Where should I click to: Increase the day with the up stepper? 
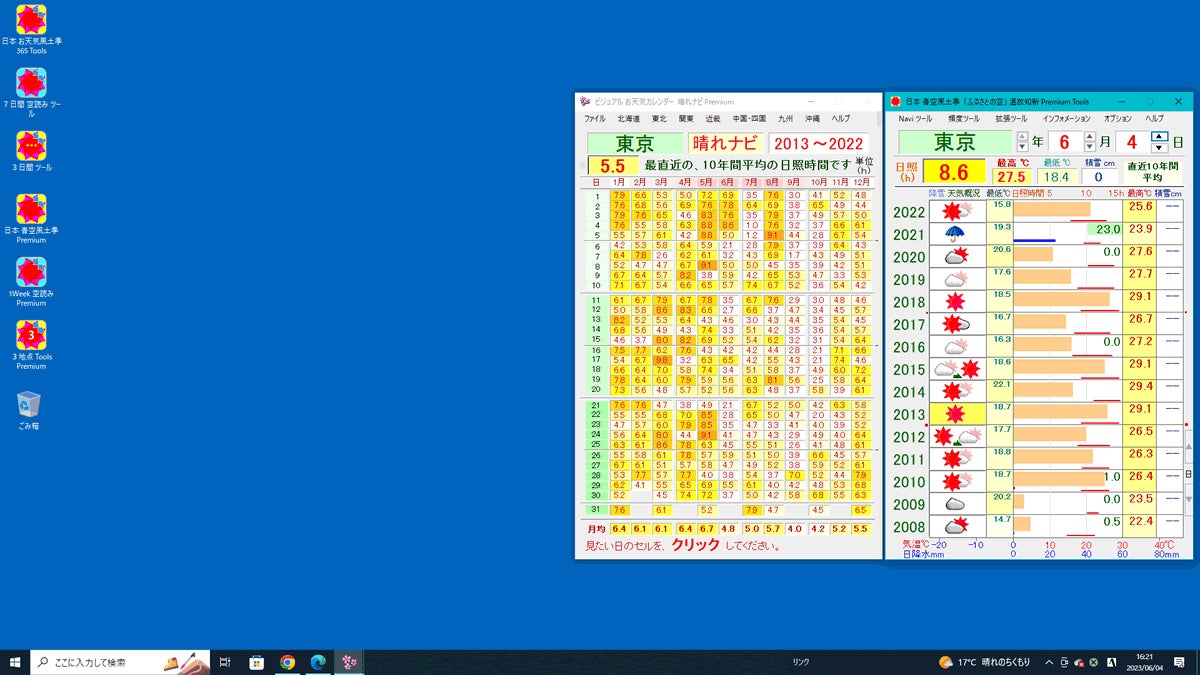(x=1159, y=136)
